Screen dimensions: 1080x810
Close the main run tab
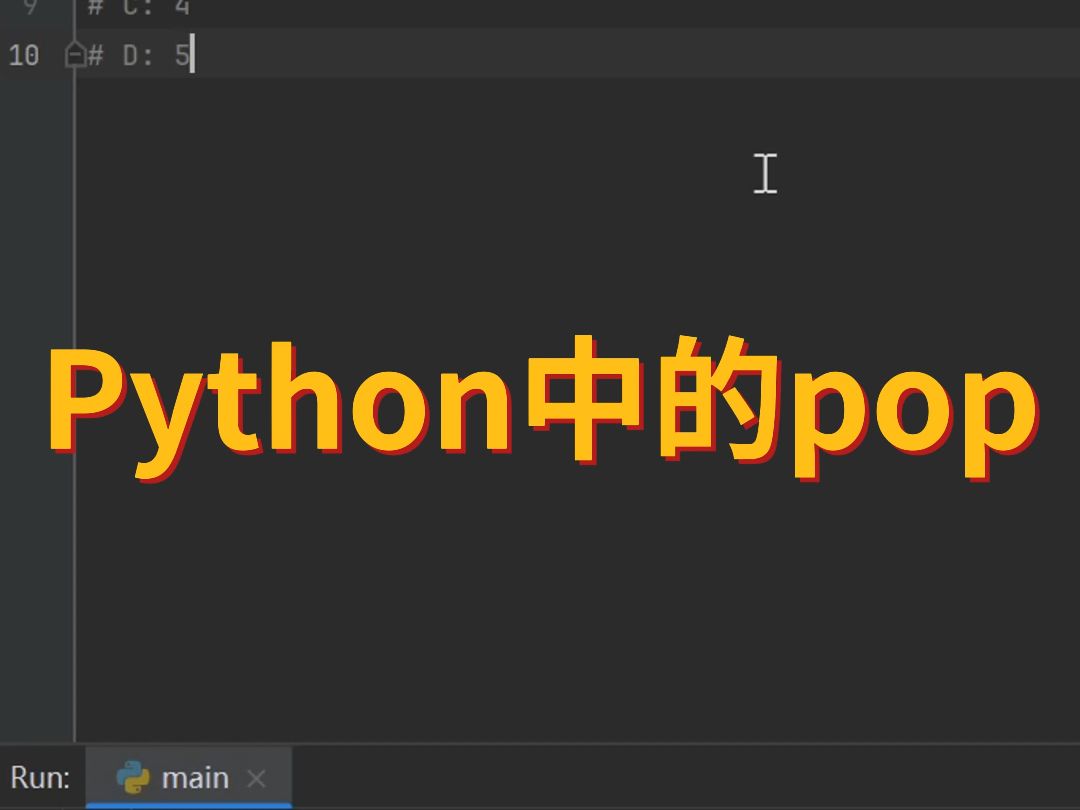pyautogui.click(x=256, y=779)
